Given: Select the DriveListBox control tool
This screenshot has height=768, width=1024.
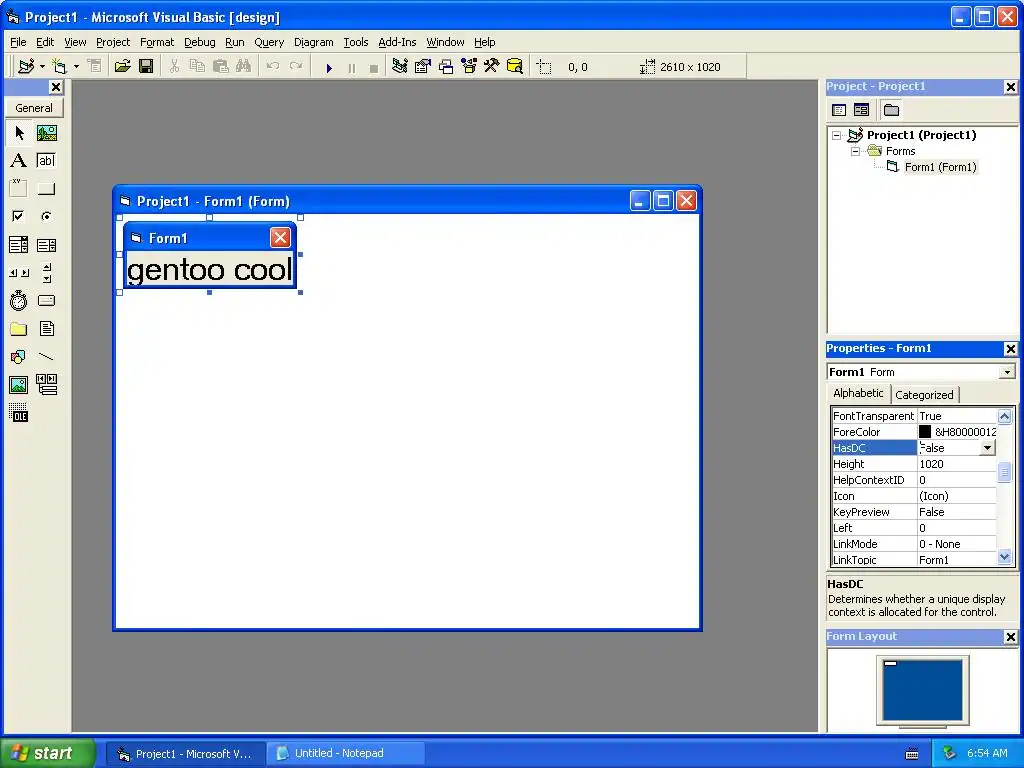Looking at the screenshot, I should (46, 301).
